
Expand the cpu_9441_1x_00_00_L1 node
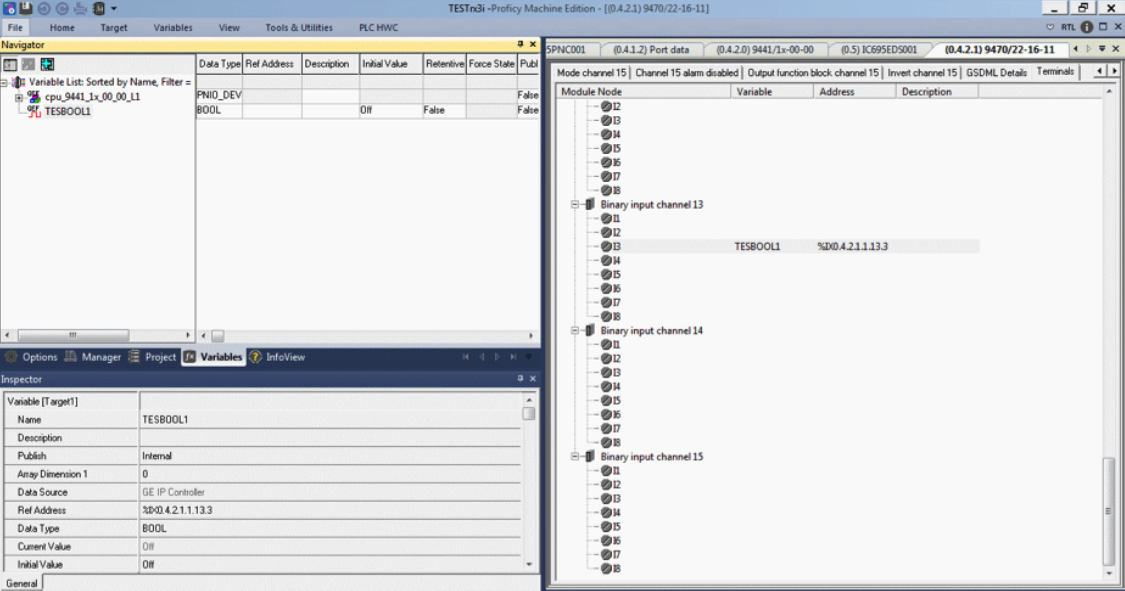[x=19, y=97]
